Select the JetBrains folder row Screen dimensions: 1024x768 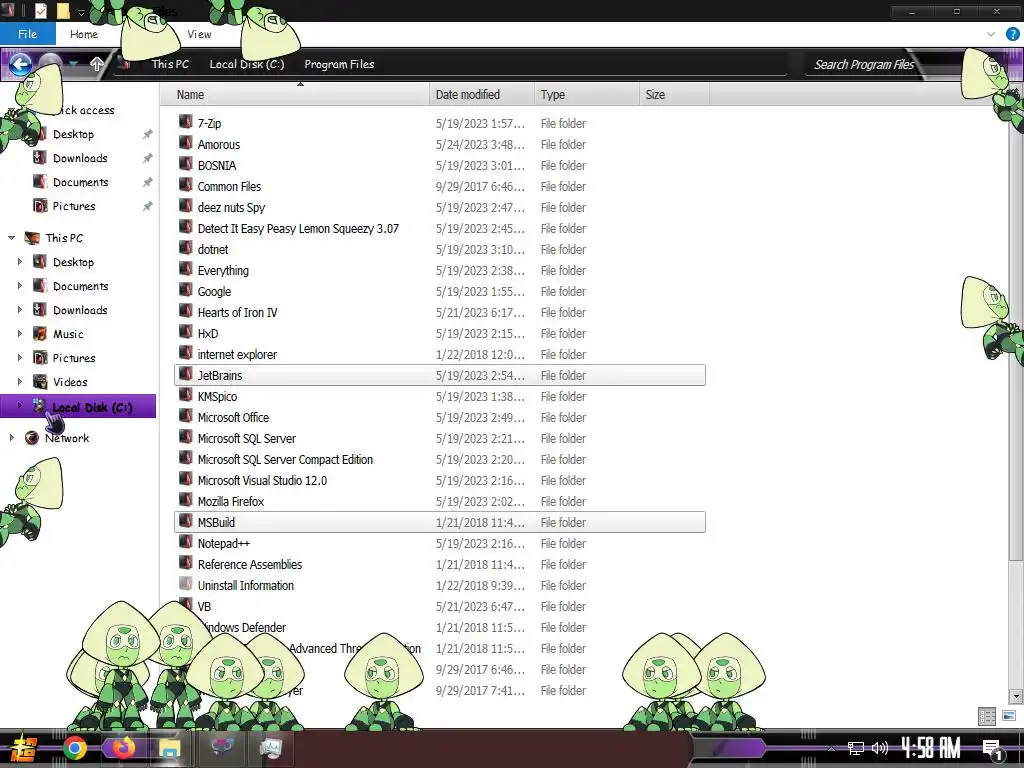[x=440, y=375]
